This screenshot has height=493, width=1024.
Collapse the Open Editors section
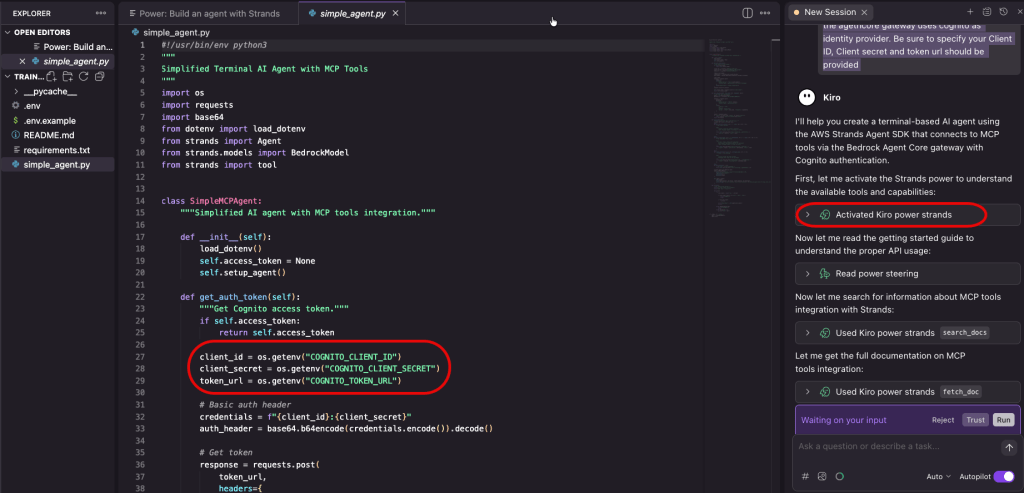[x=8, y=32]
